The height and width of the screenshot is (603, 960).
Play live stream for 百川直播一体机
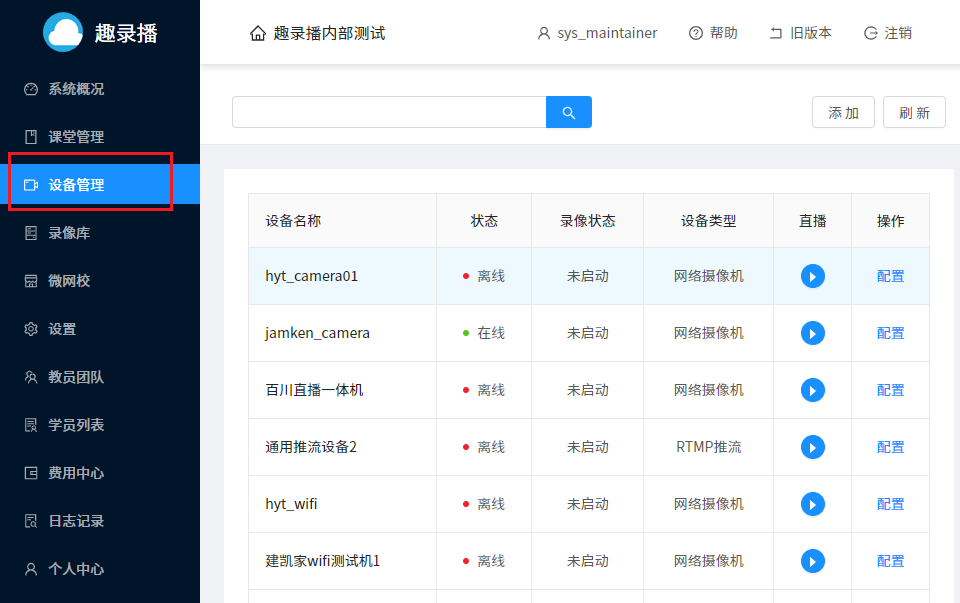pos(812,390)
